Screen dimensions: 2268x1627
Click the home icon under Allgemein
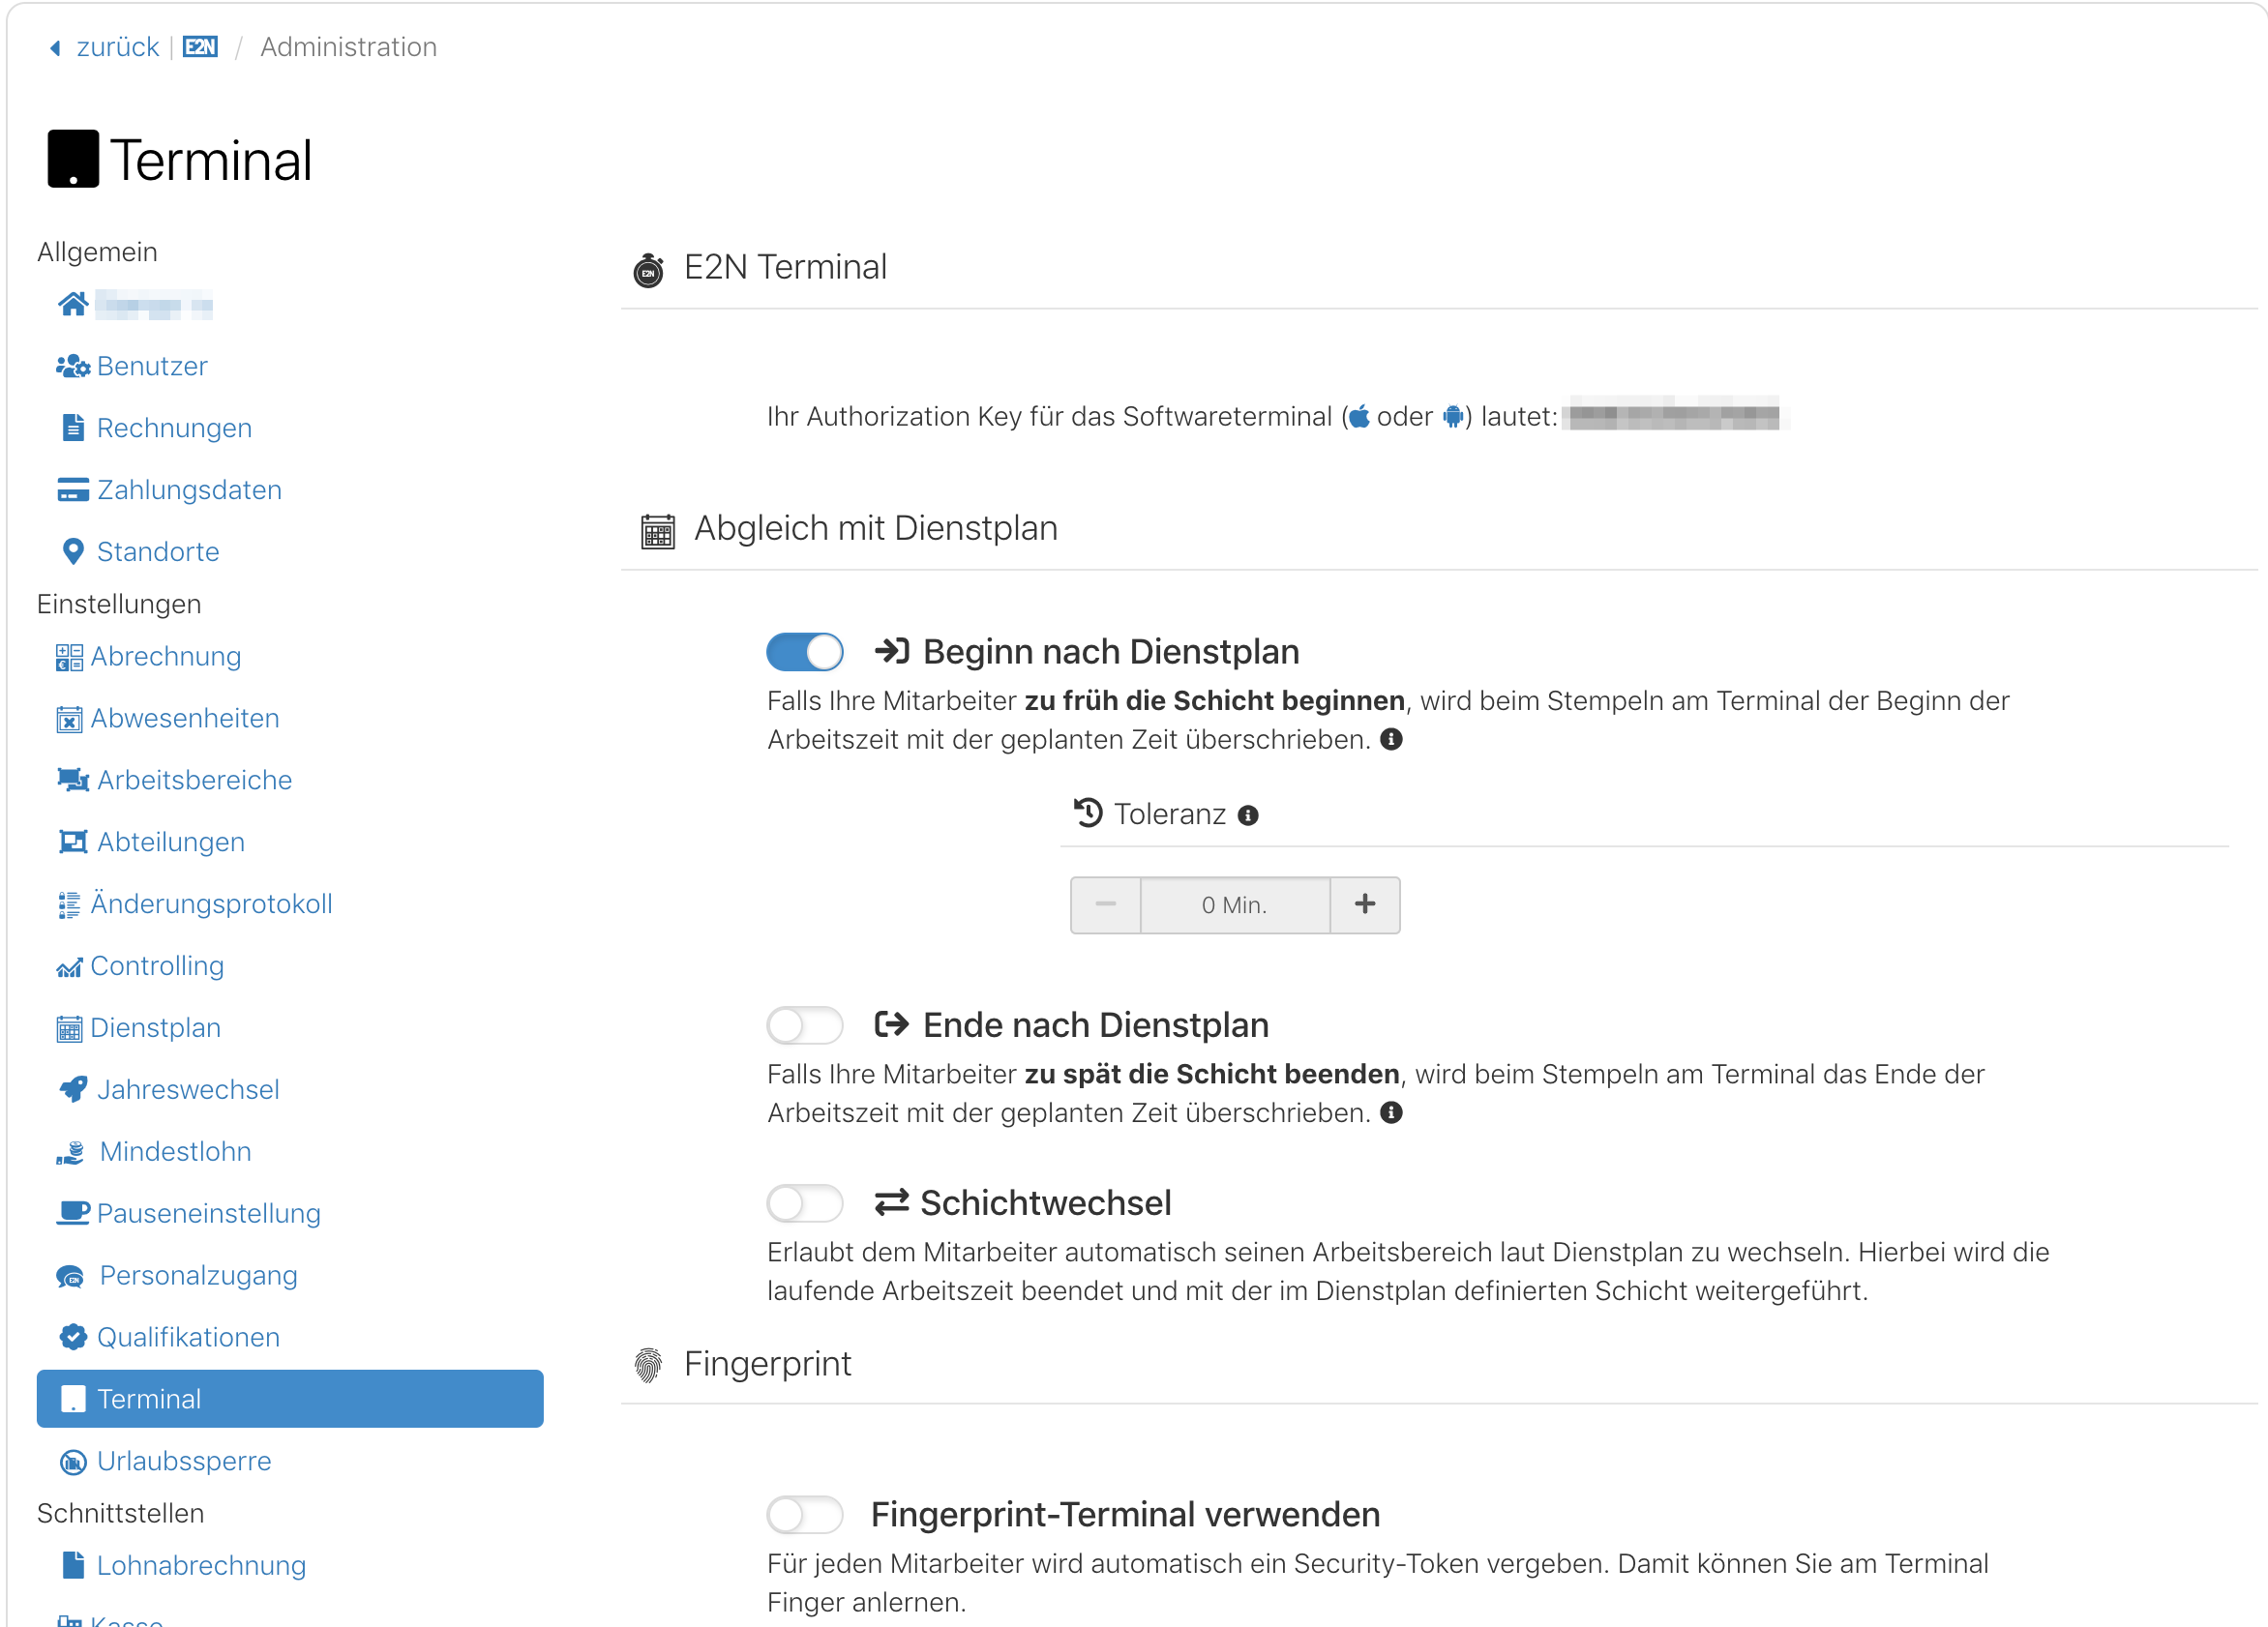point(73,304)
